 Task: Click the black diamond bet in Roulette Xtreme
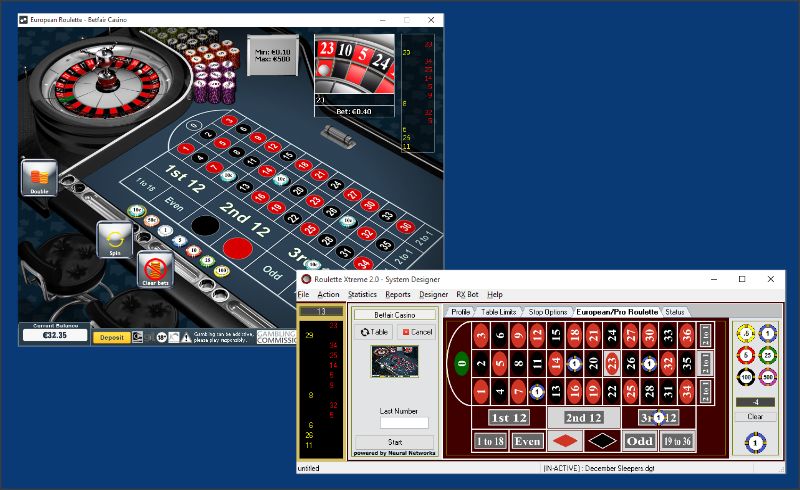point(602,441)
